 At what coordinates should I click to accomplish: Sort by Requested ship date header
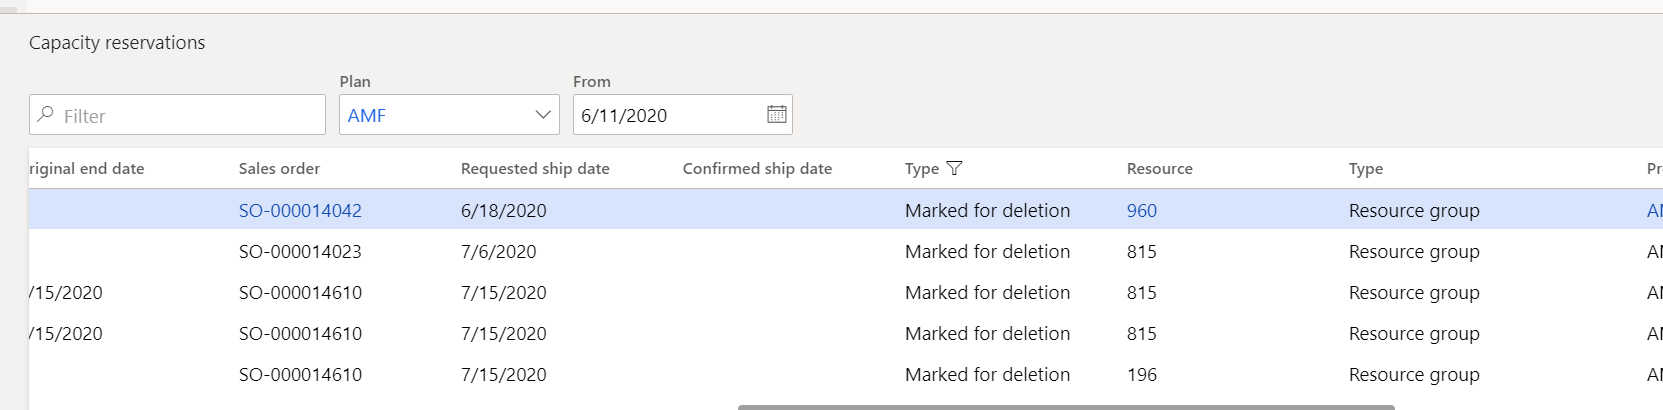(535, 169)
